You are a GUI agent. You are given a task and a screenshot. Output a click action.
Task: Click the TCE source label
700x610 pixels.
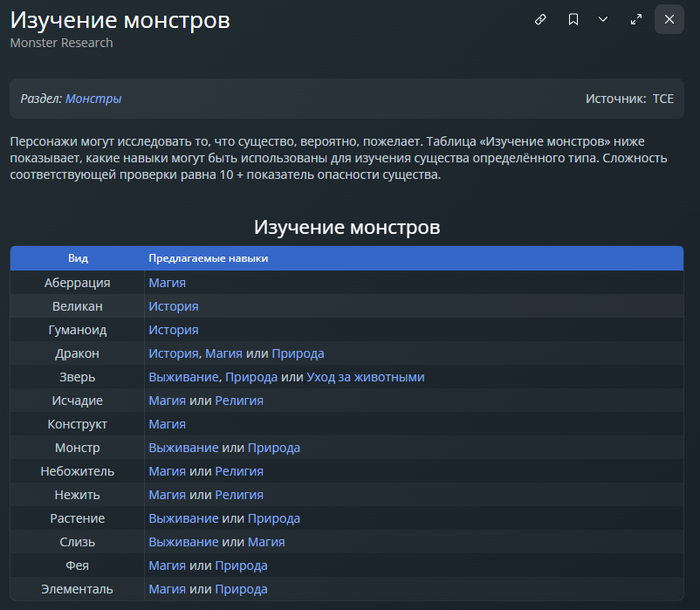(x=663, y=99)
